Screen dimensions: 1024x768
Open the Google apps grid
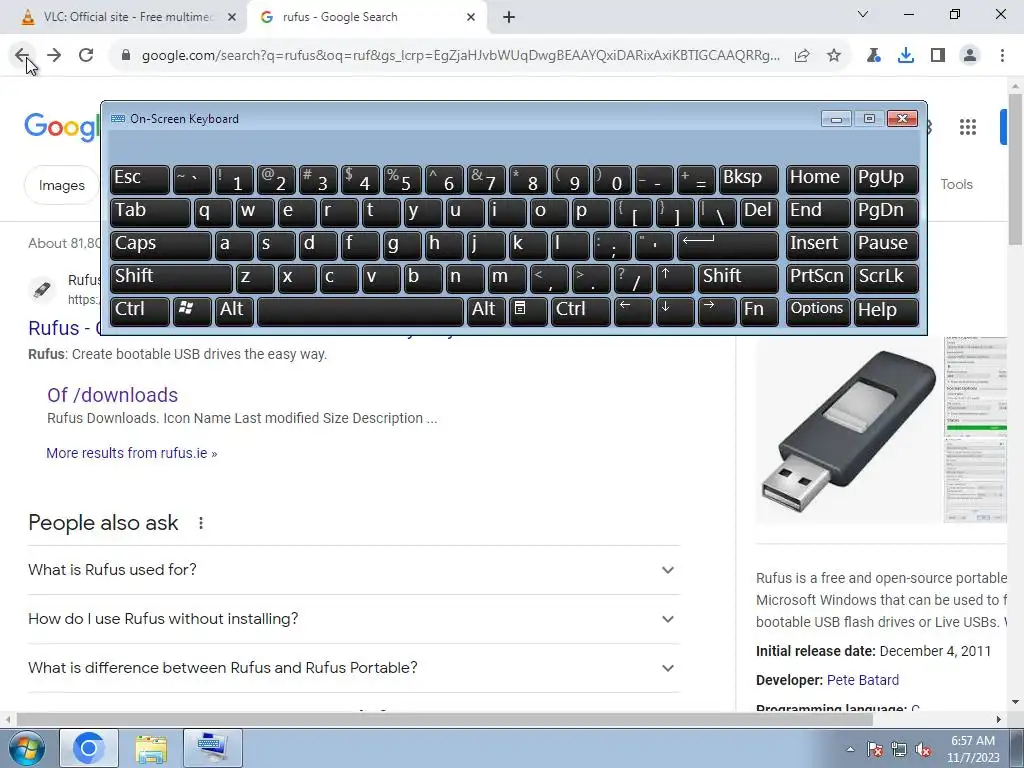[968, 127]
